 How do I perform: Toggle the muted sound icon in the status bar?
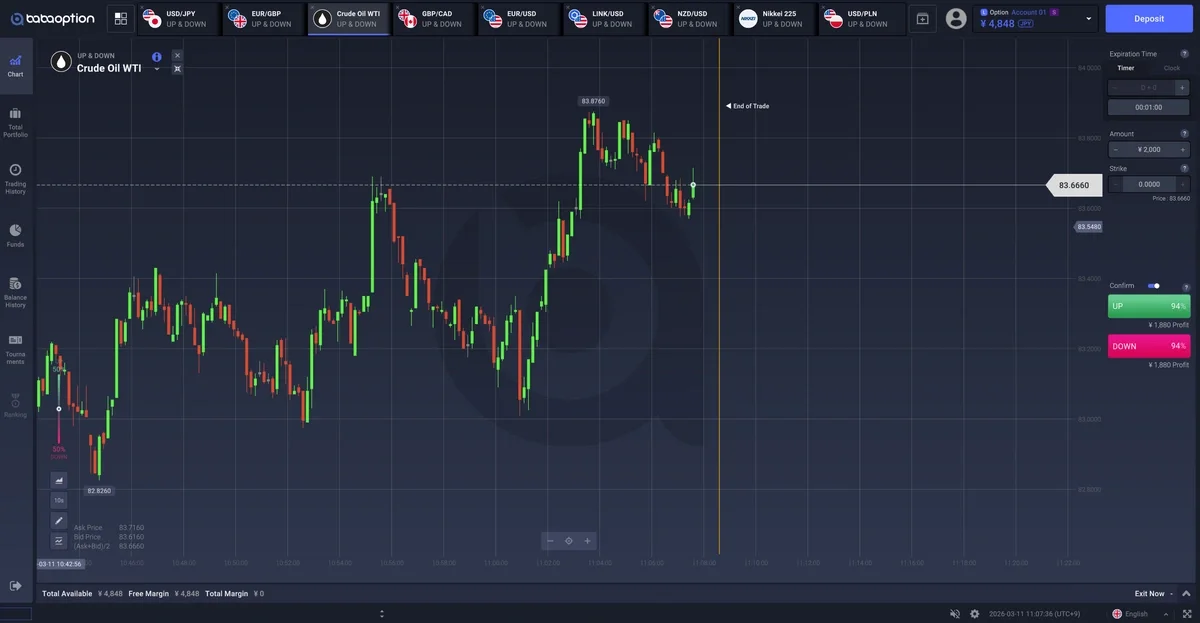955,613
